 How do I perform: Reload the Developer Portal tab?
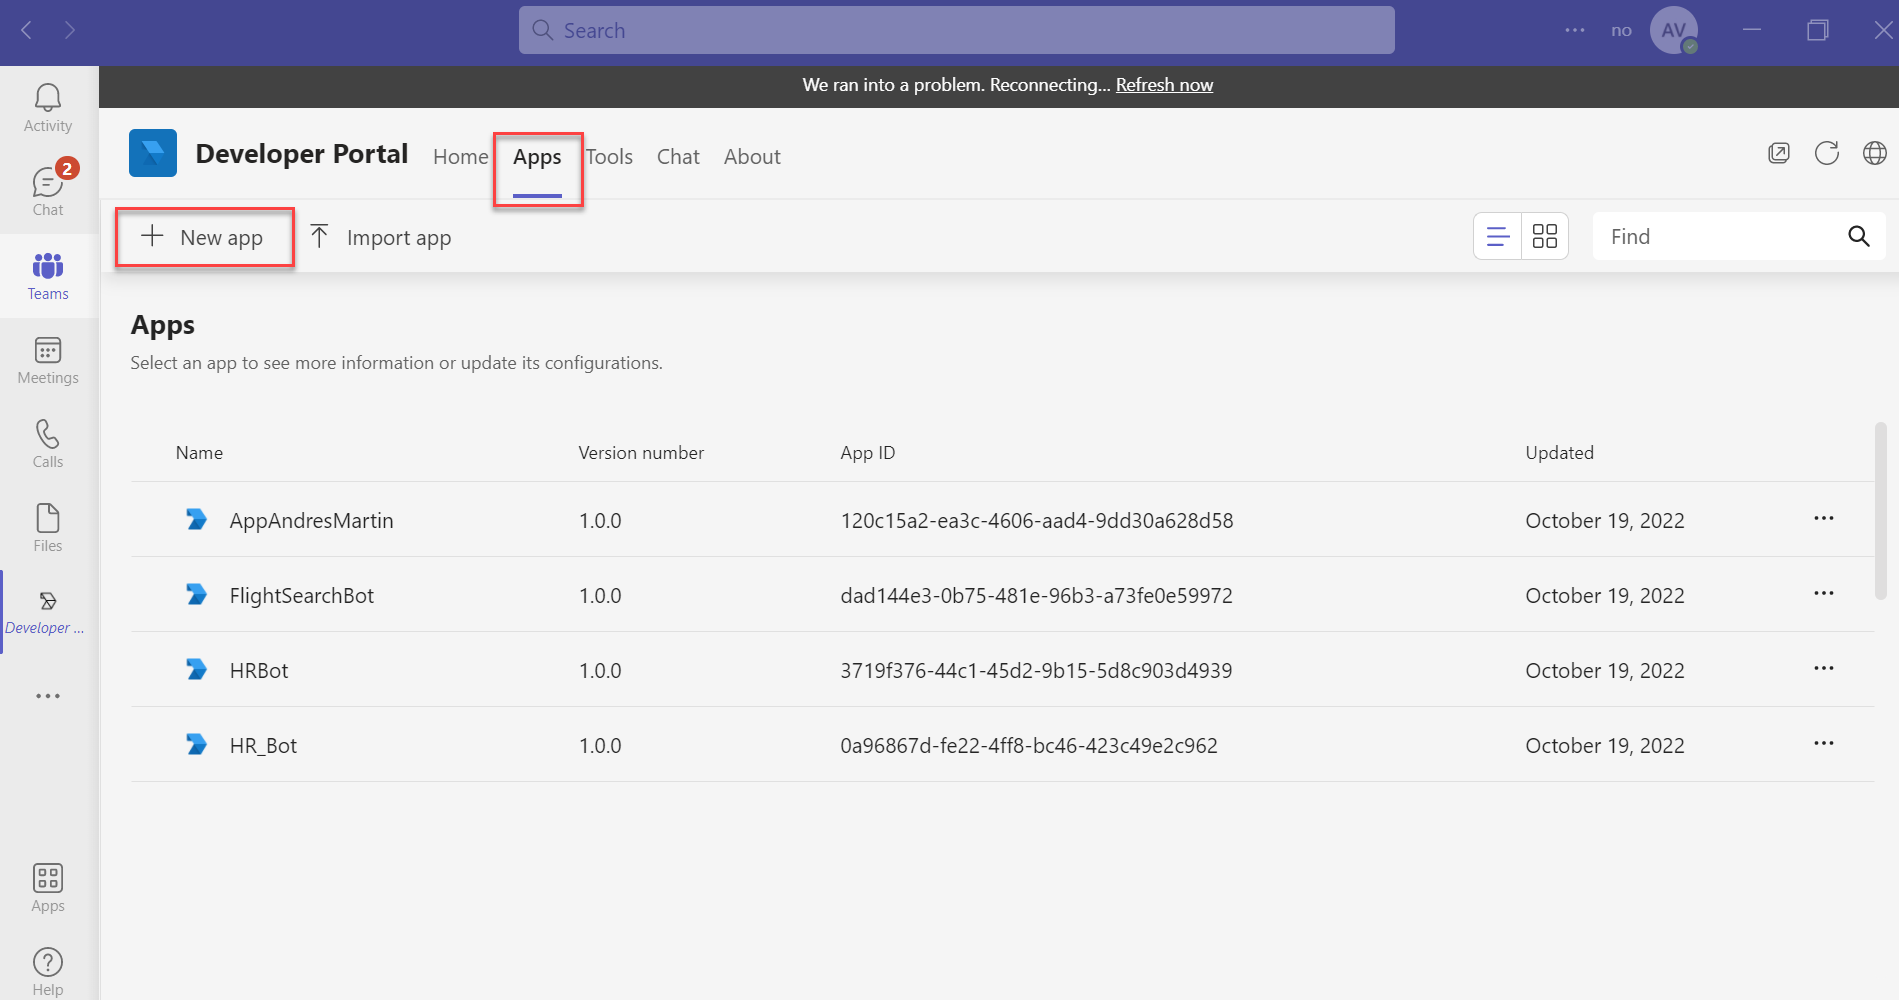click(1827, 153)
